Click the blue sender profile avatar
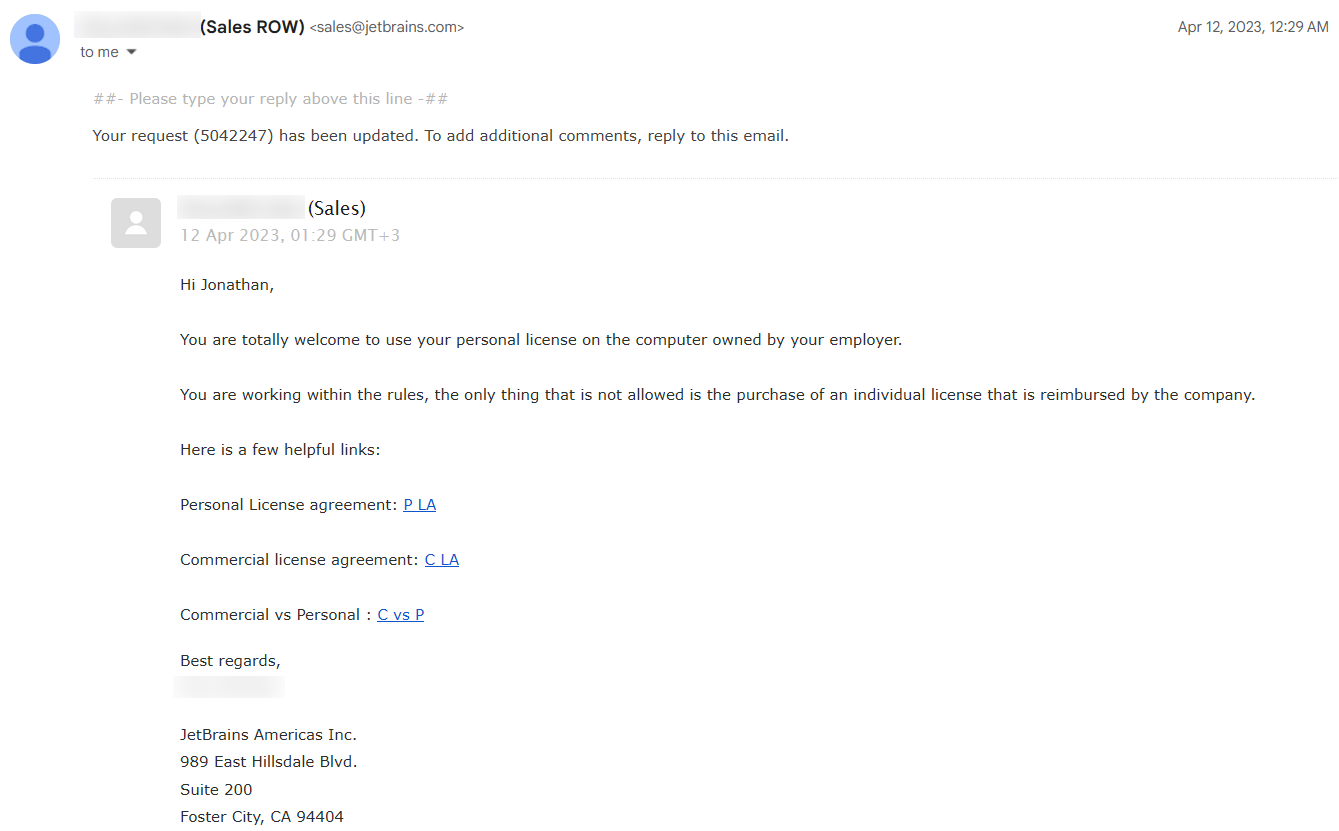The width and height of the screenshot is (1339, 831). pos(35,39)
